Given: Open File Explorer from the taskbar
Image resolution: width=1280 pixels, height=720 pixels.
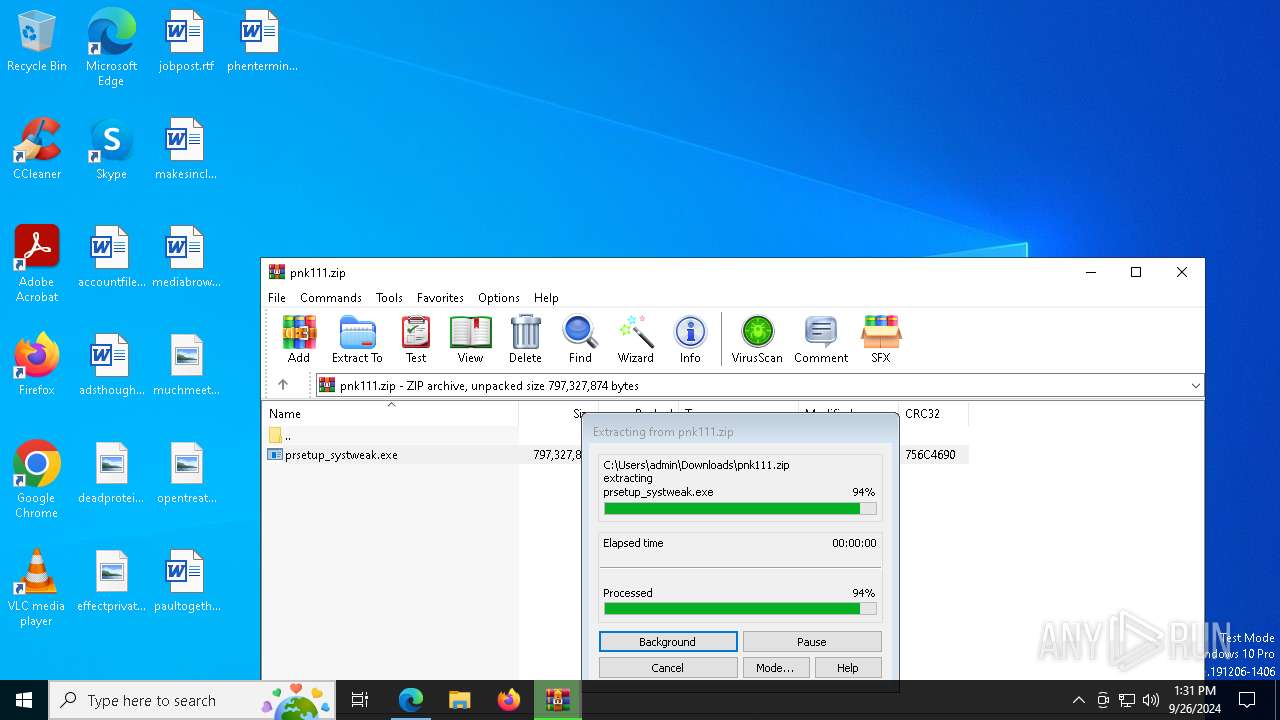Looking at the screenshot, I should point(459,700).
